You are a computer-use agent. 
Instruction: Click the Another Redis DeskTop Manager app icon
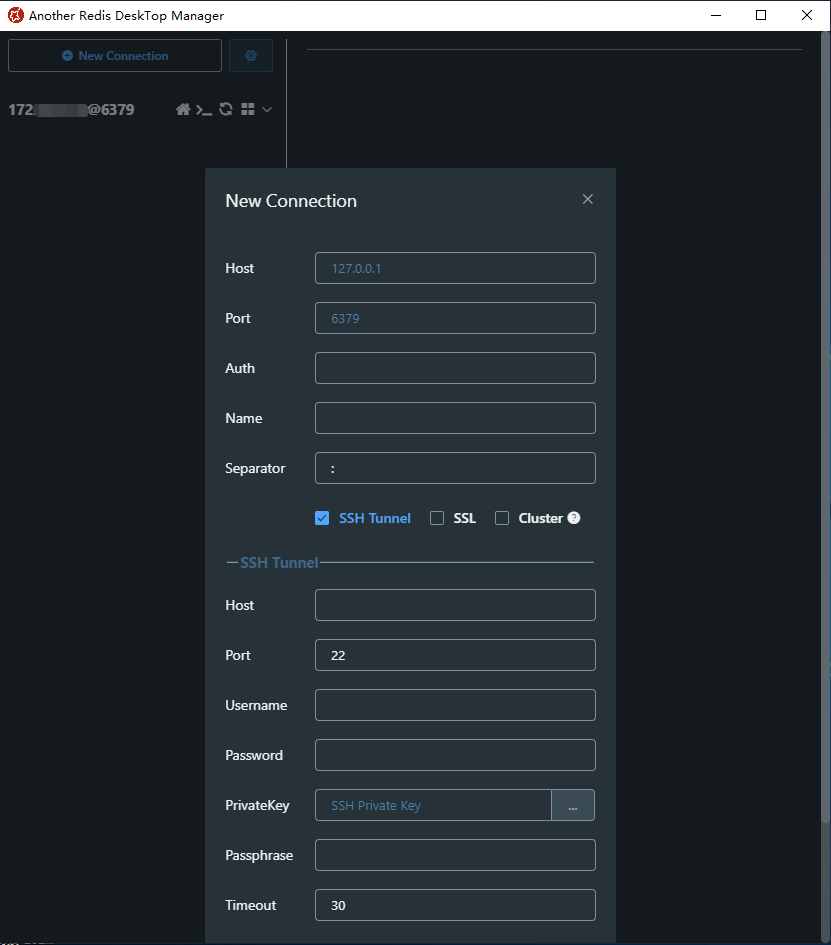pos(16,16)
